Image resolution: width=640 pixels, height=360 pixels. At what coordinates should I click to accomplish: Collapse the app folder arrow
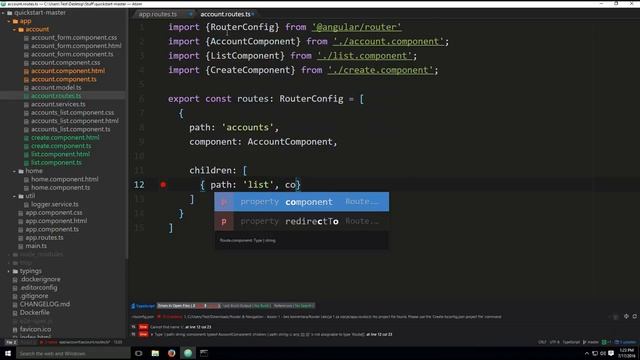coord(9,21)
